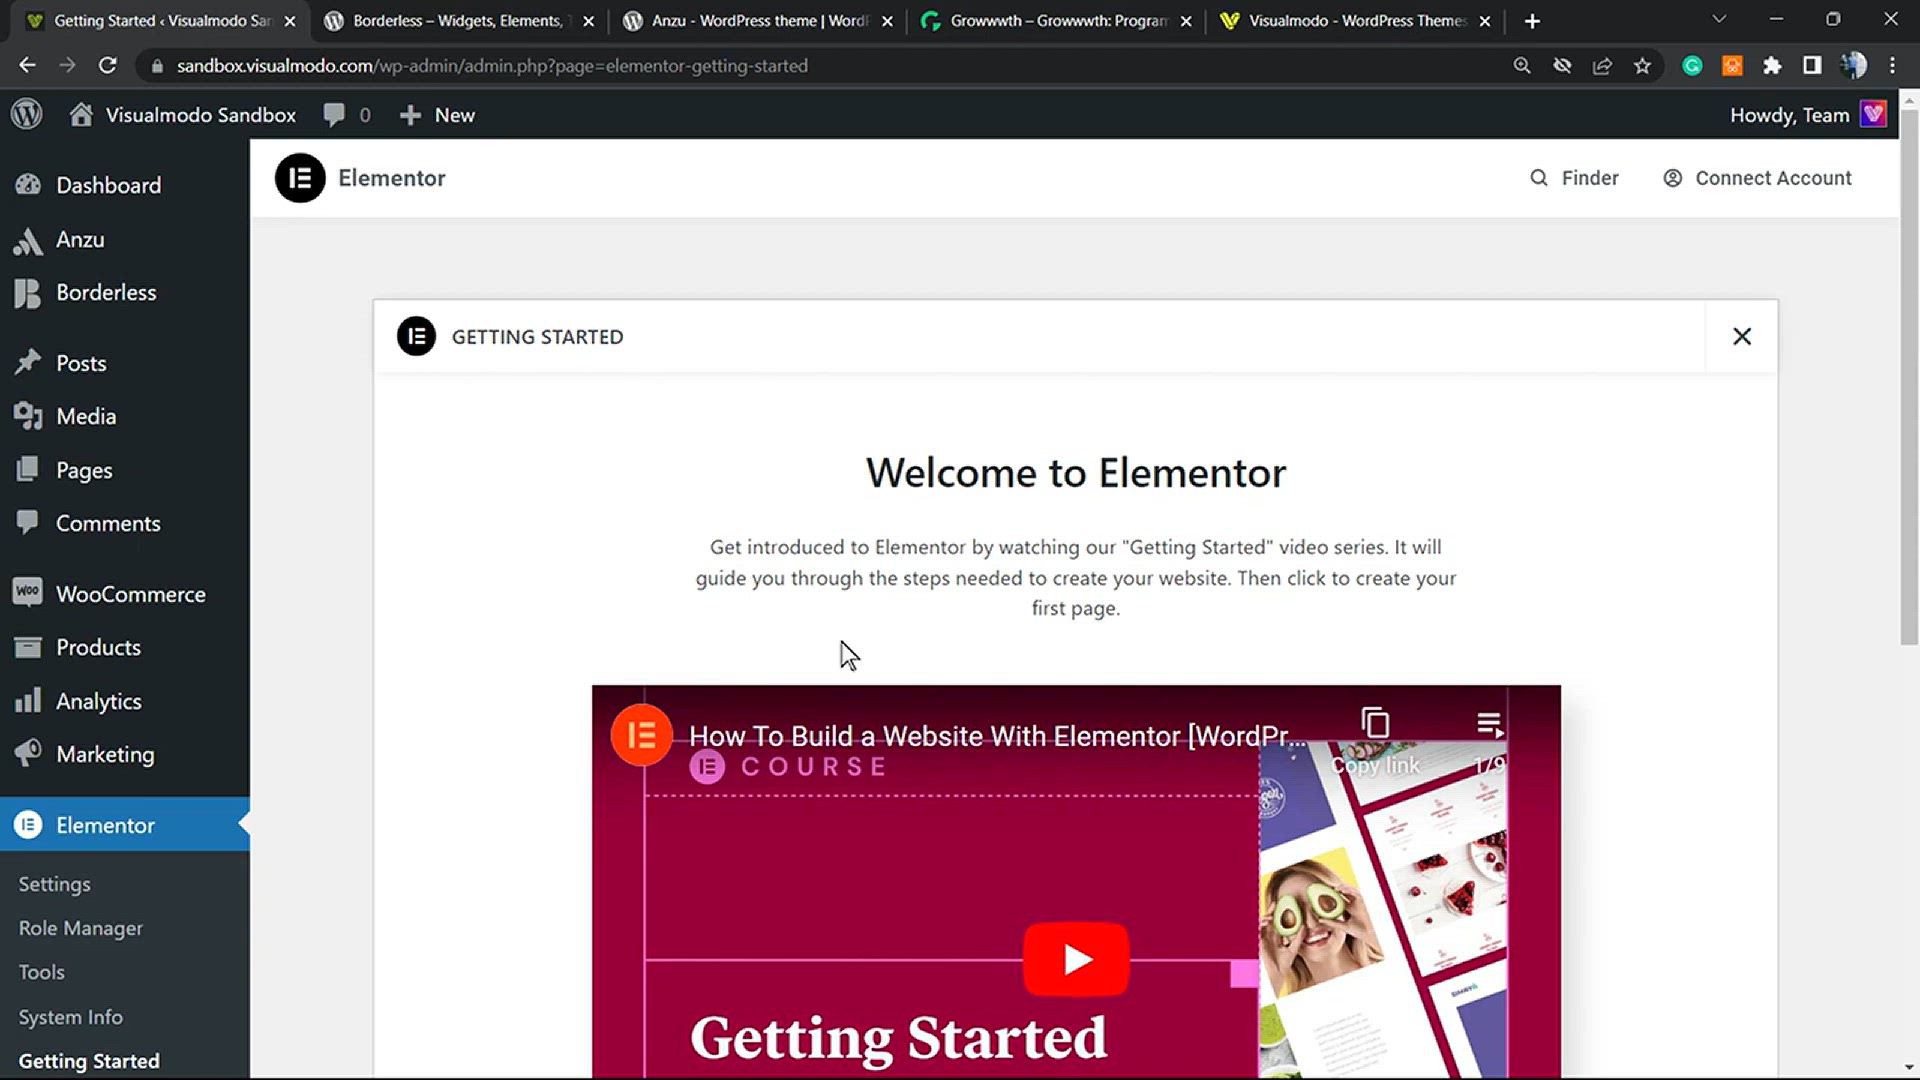The width and height of the screenshot is (1920, 1080).
Task: Open a new browser tab
Action: pyautogui.click(x=1532, y=21)
